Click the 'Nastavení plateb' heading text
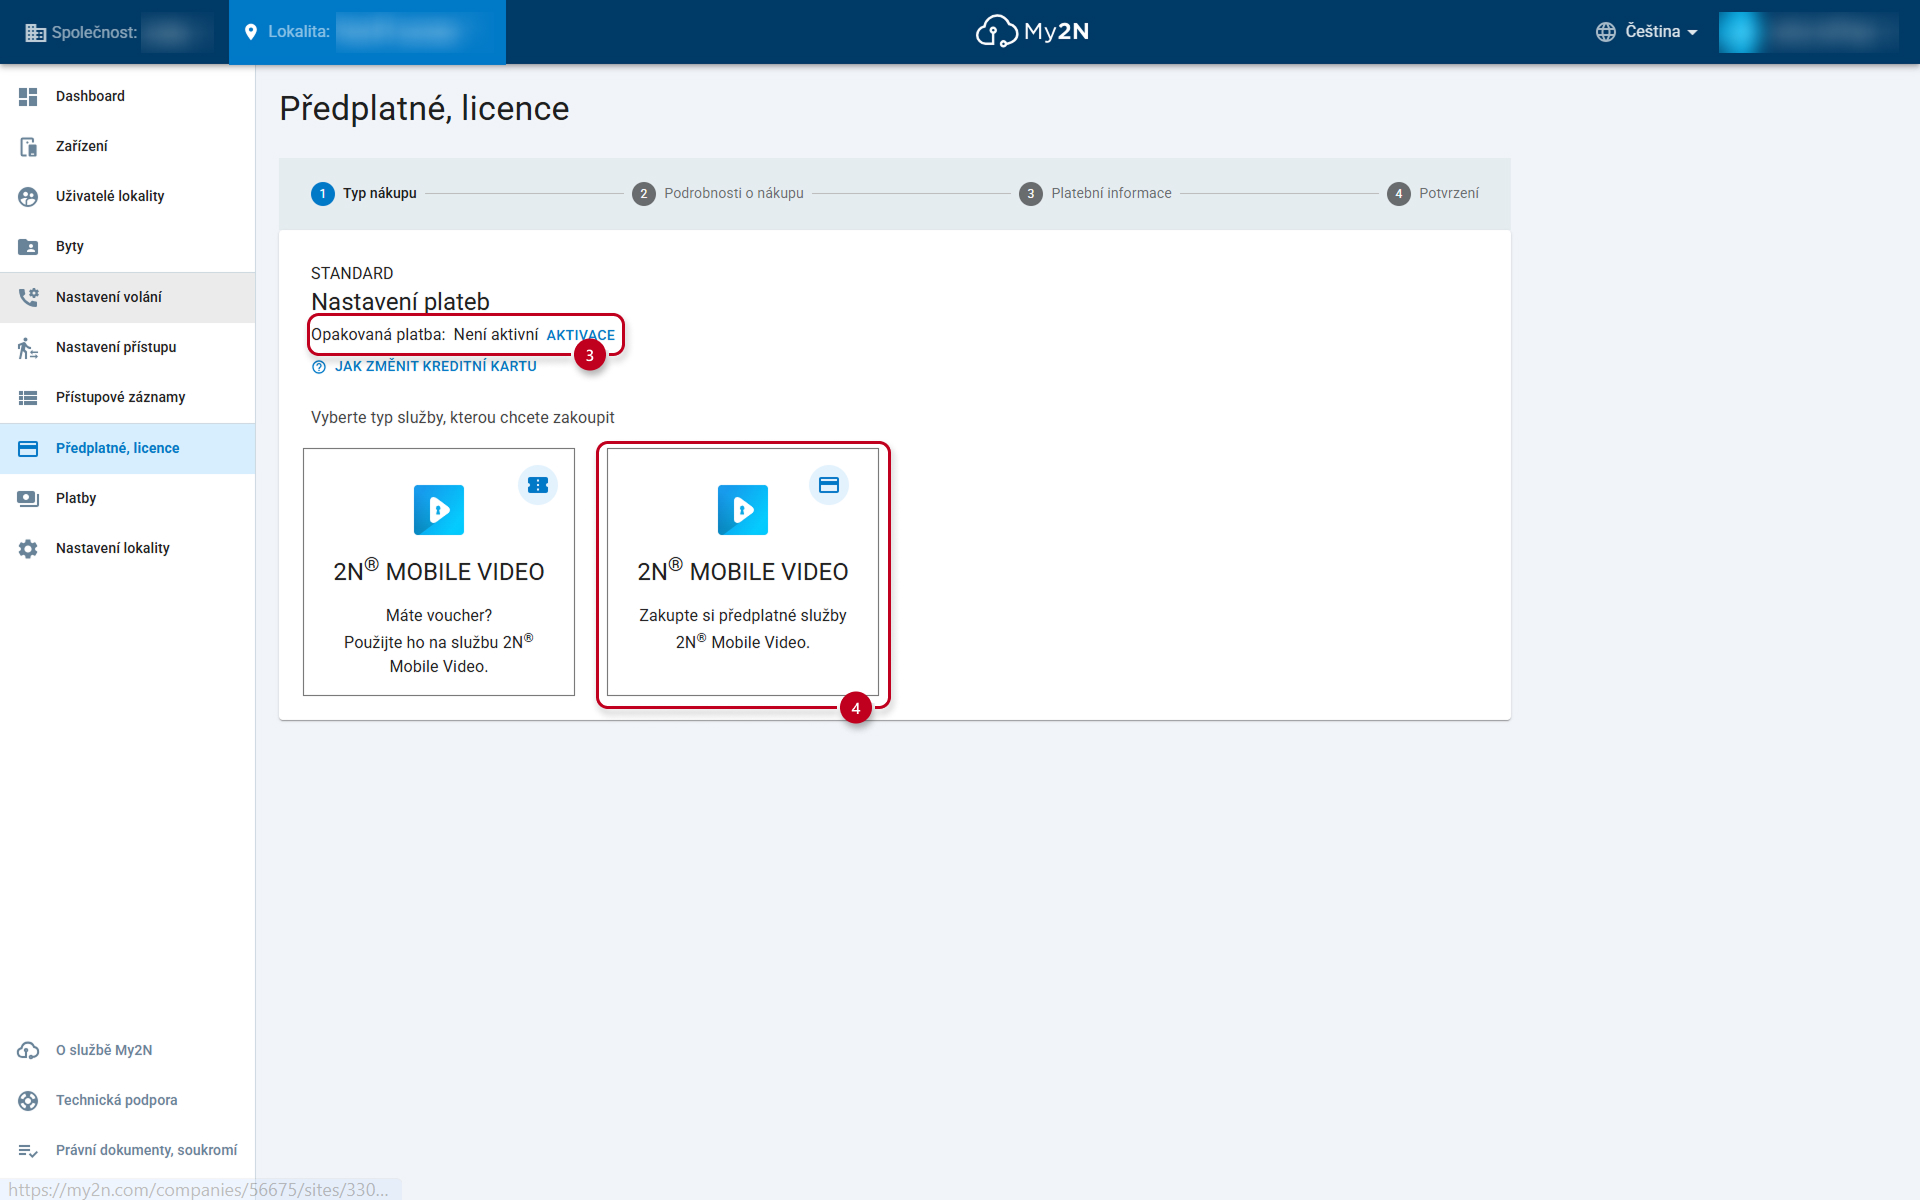 click(400, 301)
